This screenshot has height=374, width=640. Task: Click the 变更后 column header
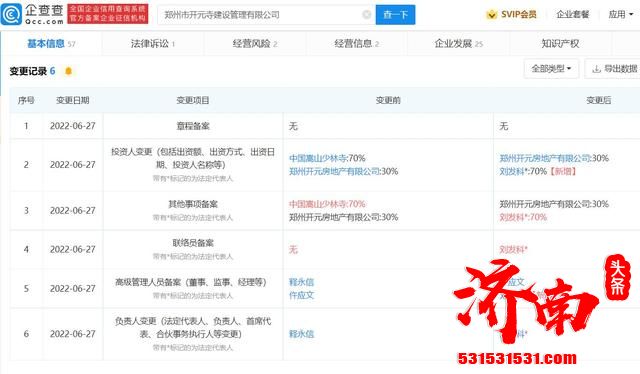coord(599,100)
